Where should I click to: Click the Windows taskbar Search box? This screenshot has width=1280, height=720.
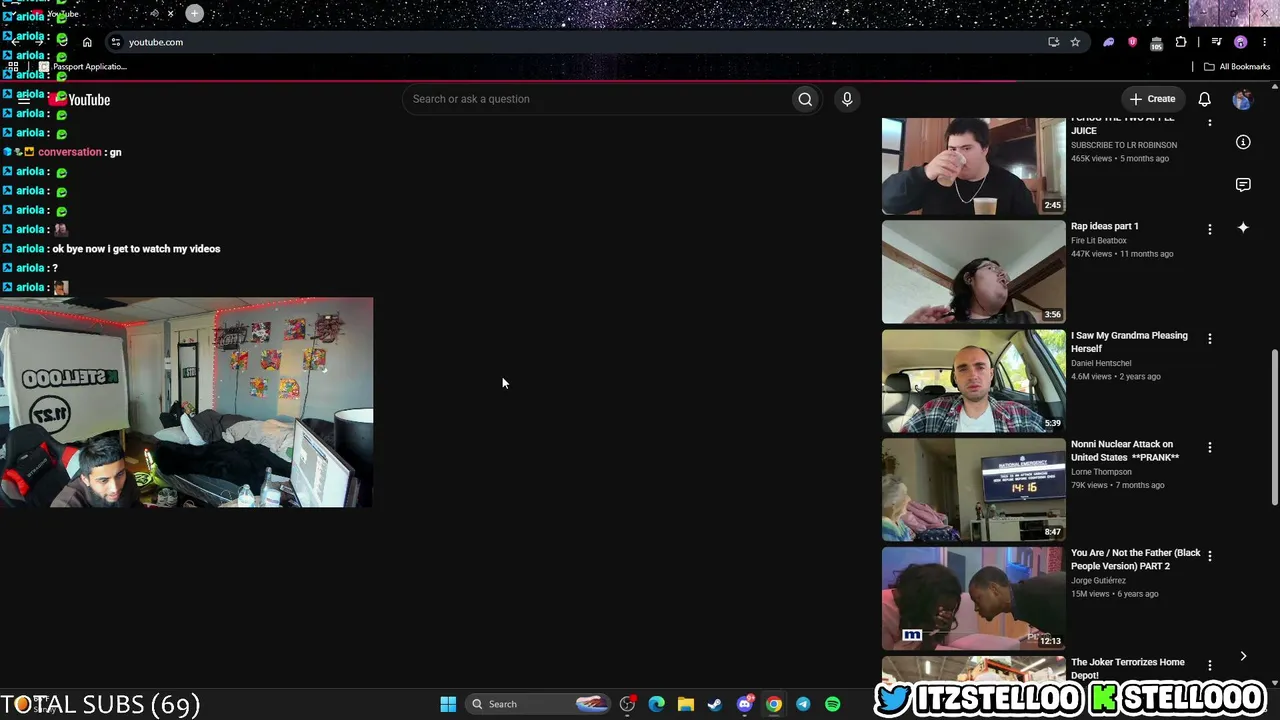tap(538, 704)
